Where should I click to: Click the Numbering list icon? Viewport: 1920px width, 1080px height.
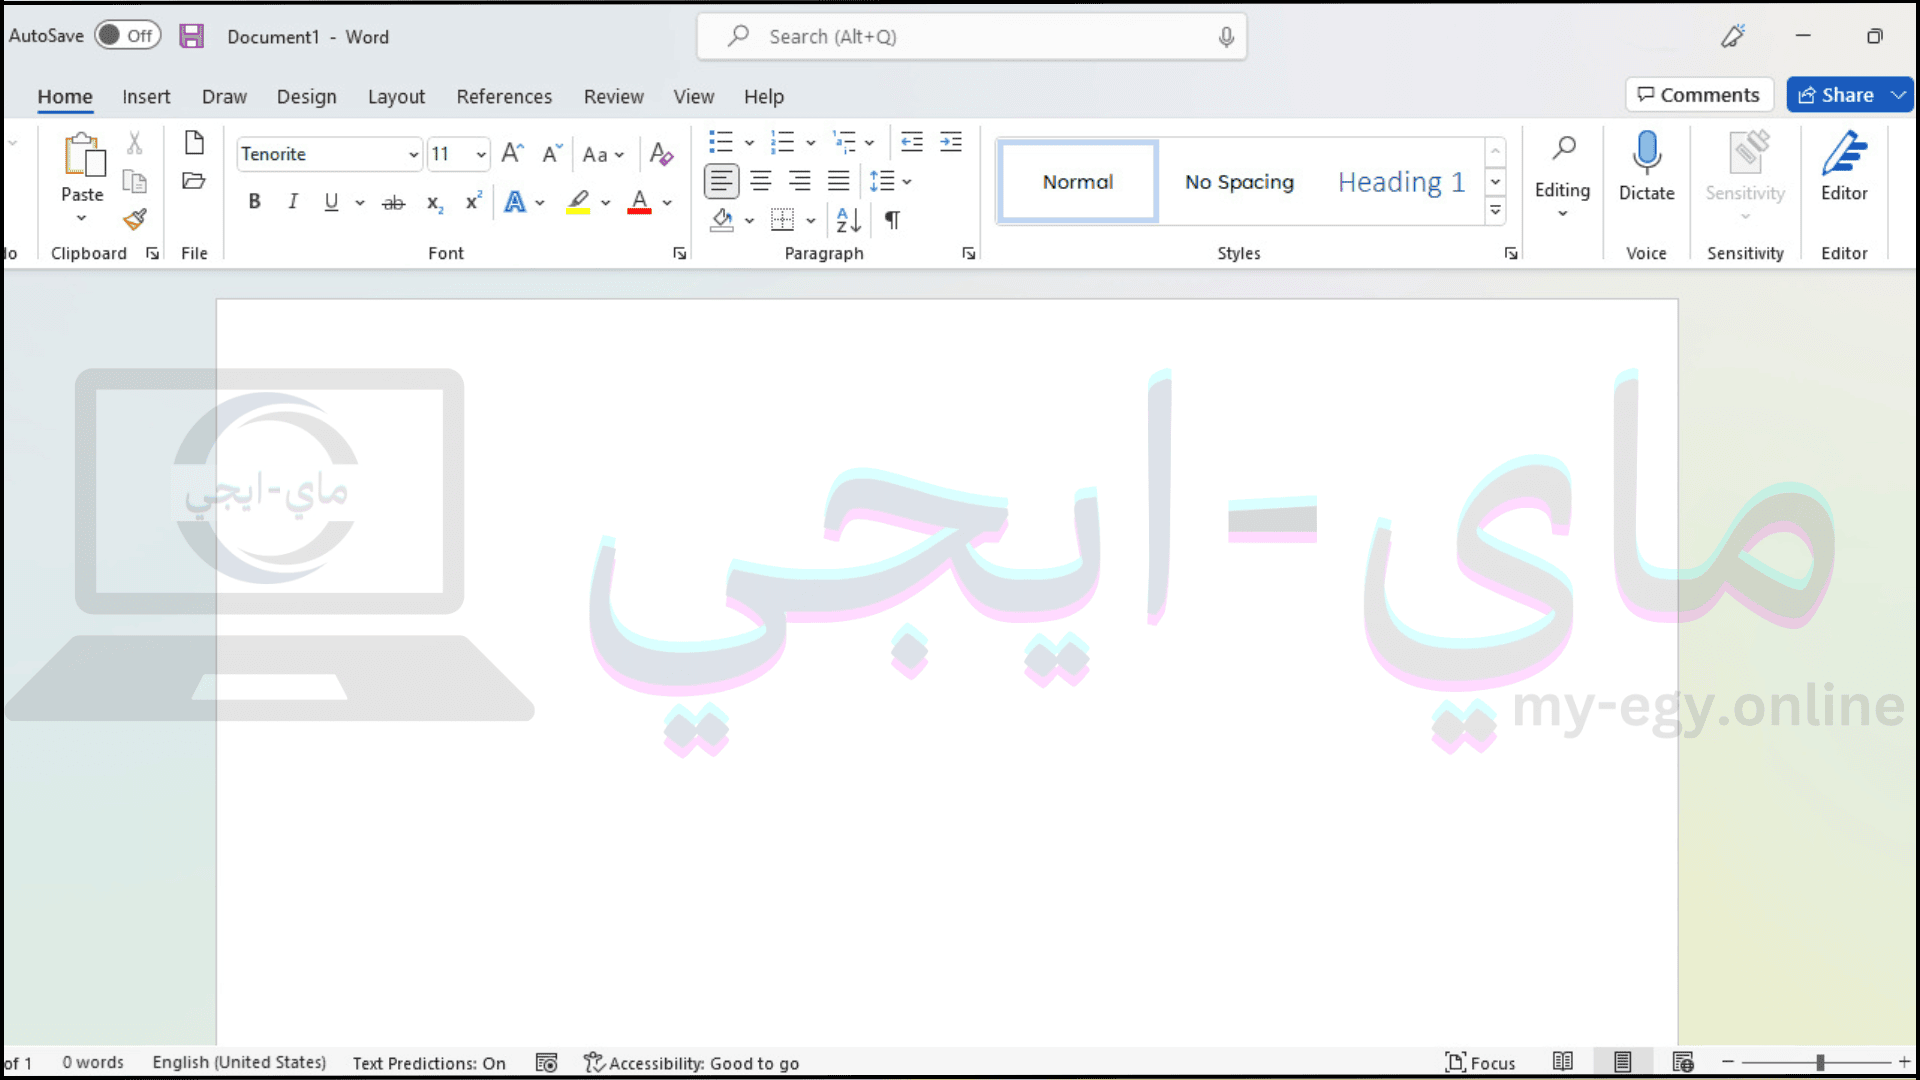(783, 142)
